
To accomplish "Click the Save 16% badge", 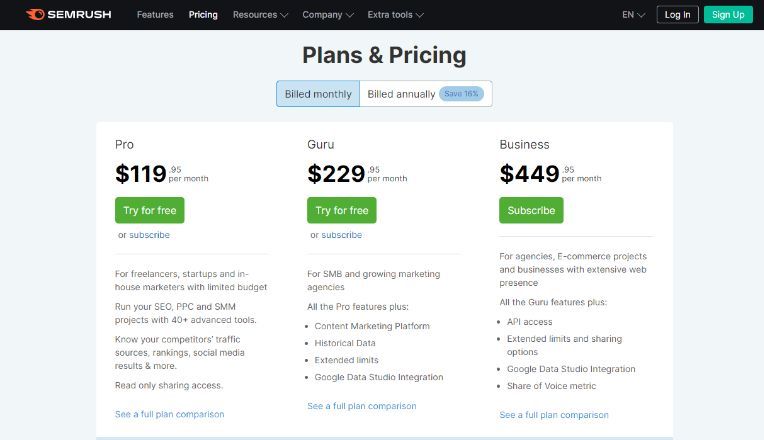I will point(461,94).
